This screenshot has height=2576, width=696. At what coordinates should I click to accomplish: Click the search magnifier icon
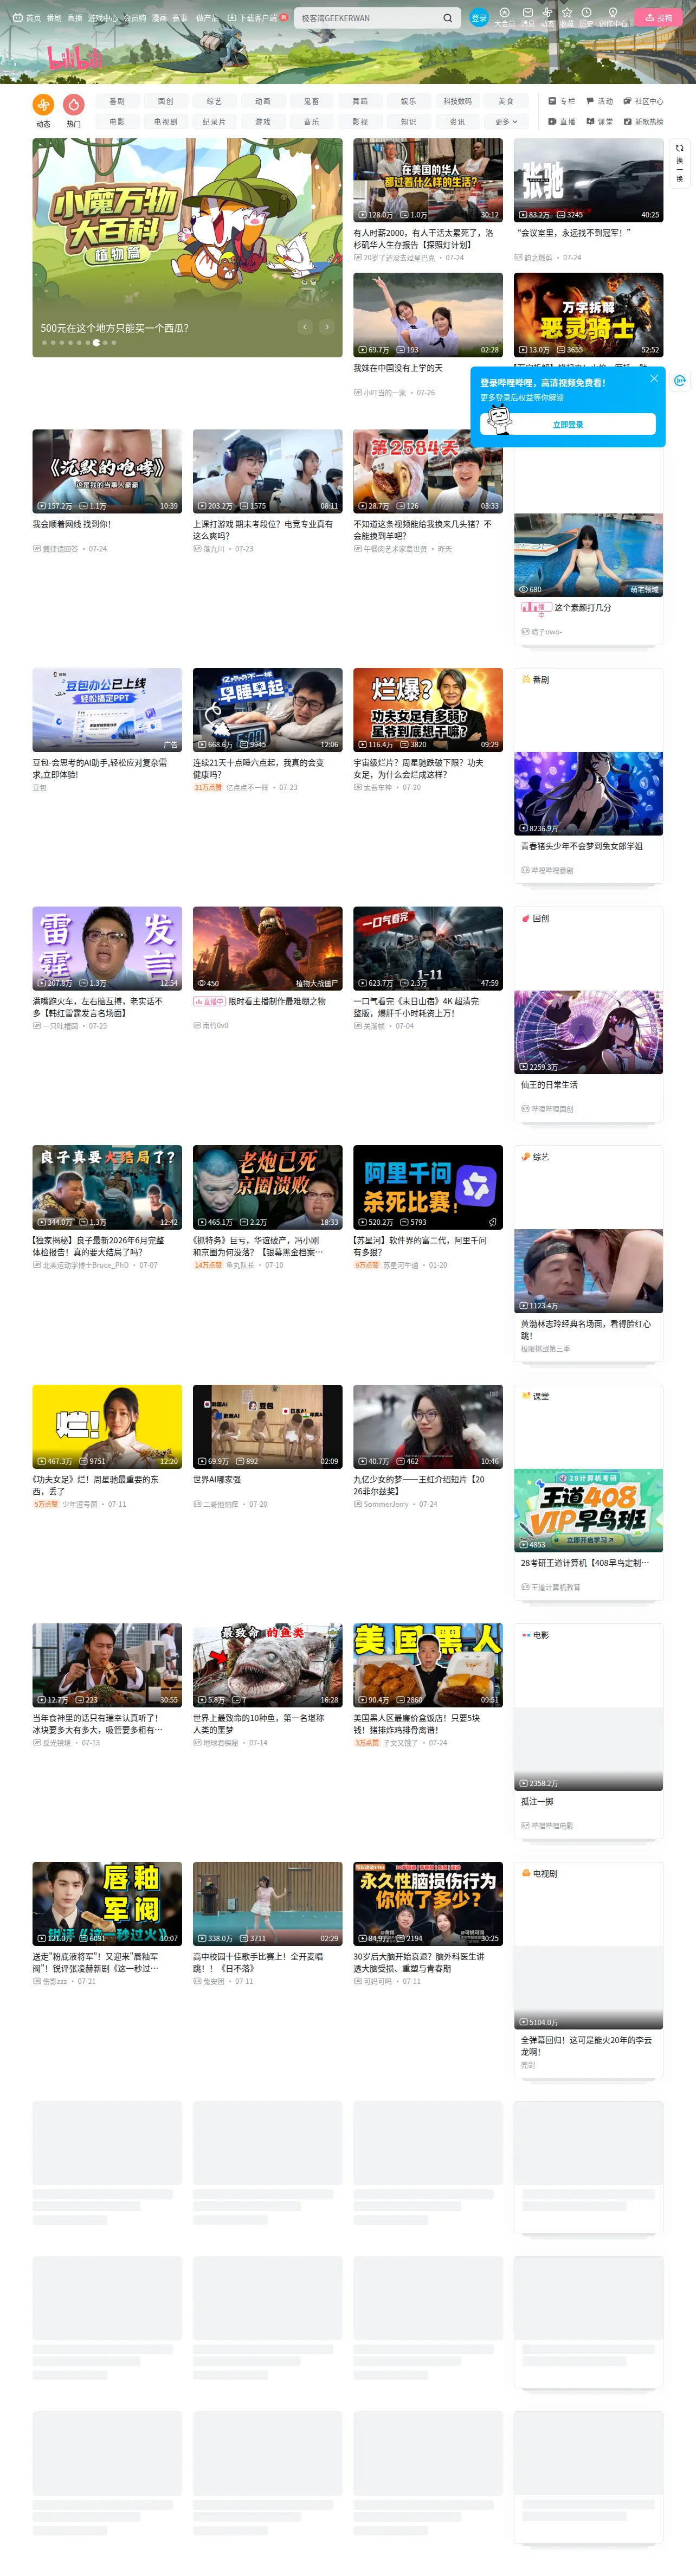click(x=447, y=18)
